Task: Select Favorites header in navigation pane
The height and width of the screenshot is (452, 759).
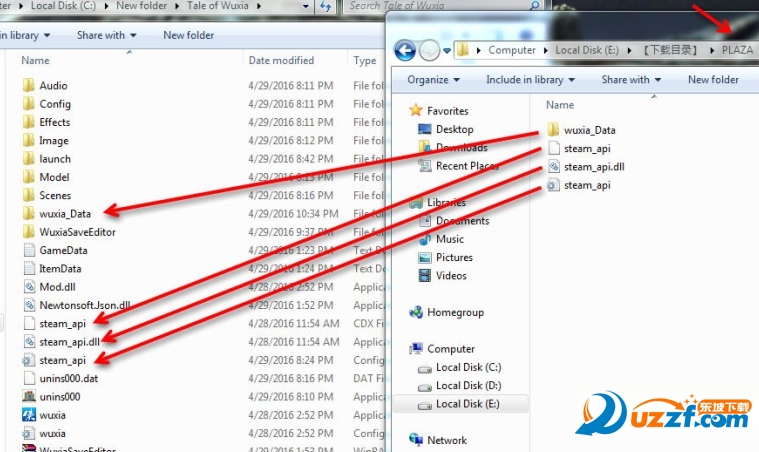Action: 447,111
